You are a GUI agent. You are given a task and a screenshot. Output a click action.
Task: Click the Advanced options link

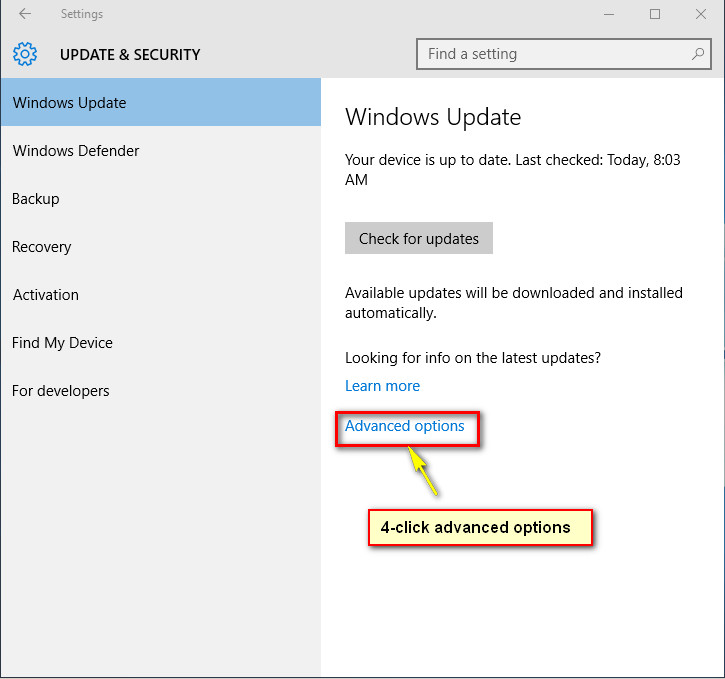(x=405, y=426)
